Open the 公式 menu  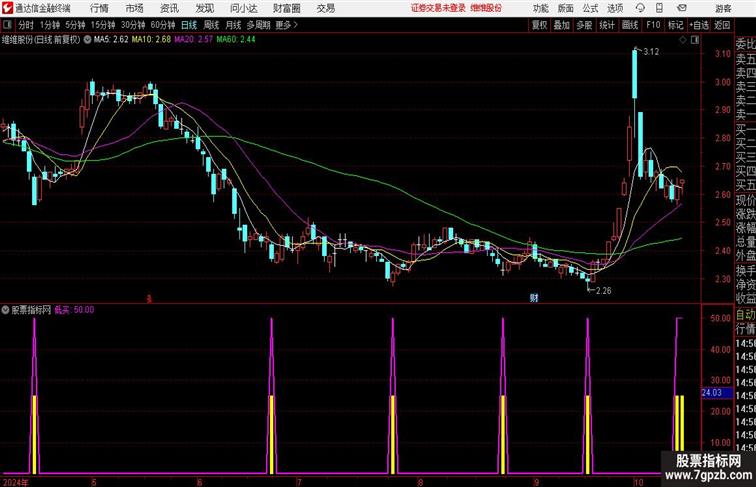pyautogui.click(x=590, y=8)
